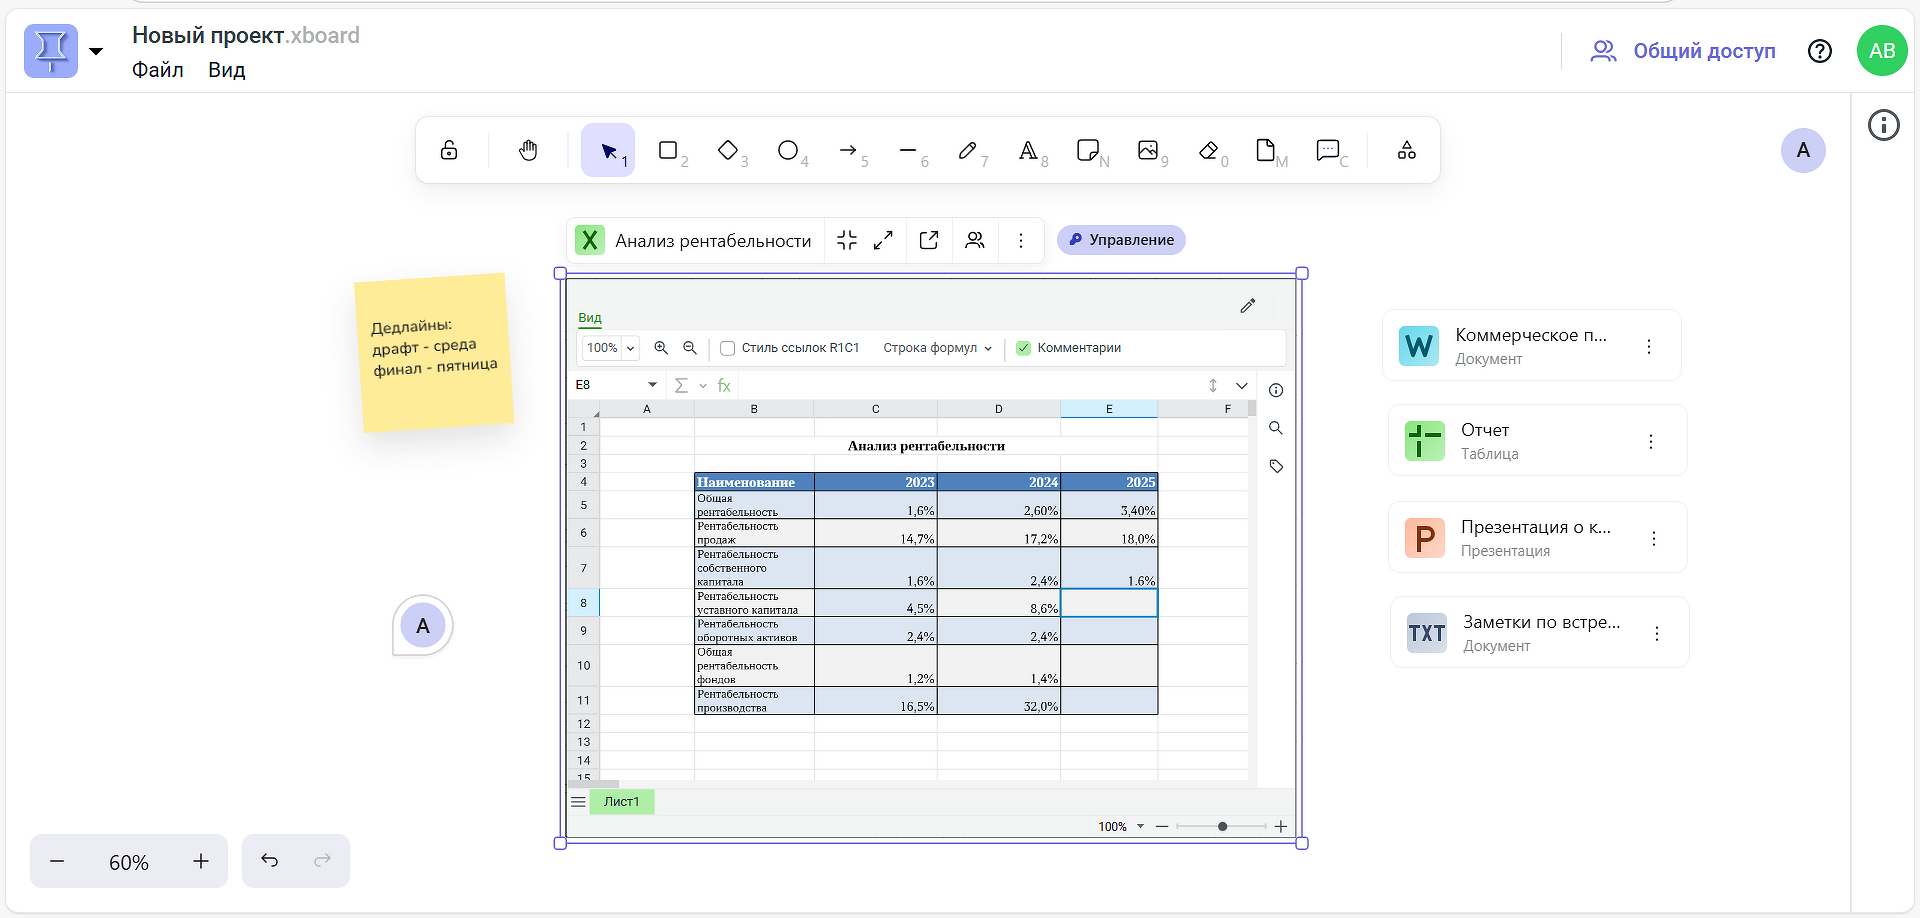Toggle Комментарии checkbox

click(x=1023, y=348)
